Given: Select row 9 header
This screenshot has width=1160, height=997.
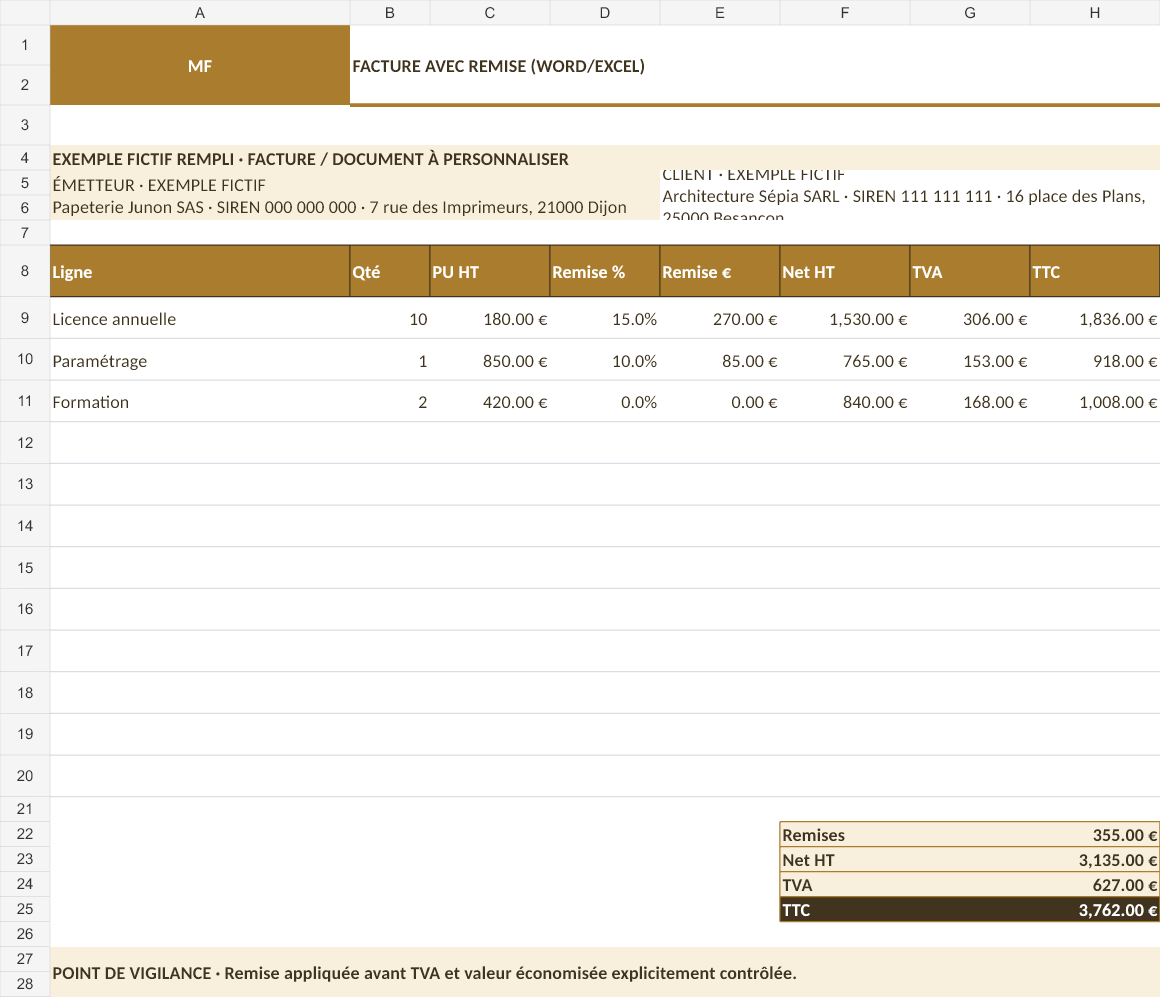Looking at the screenshot, I should (25, 318).
